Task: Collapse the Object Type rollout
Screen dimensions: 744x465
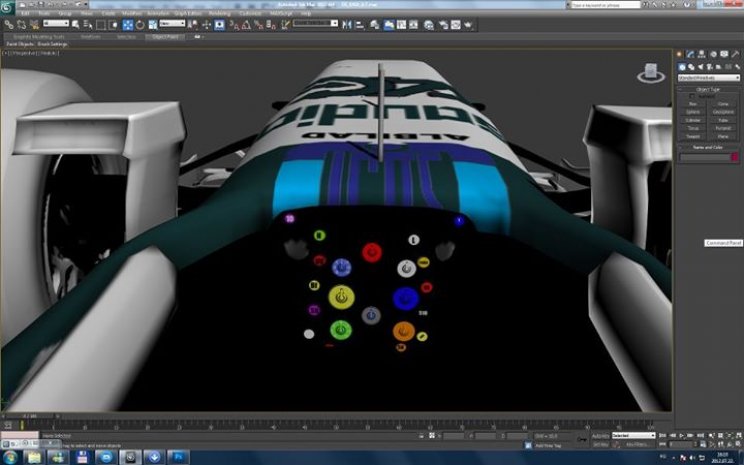Action: tap(708, 89)
